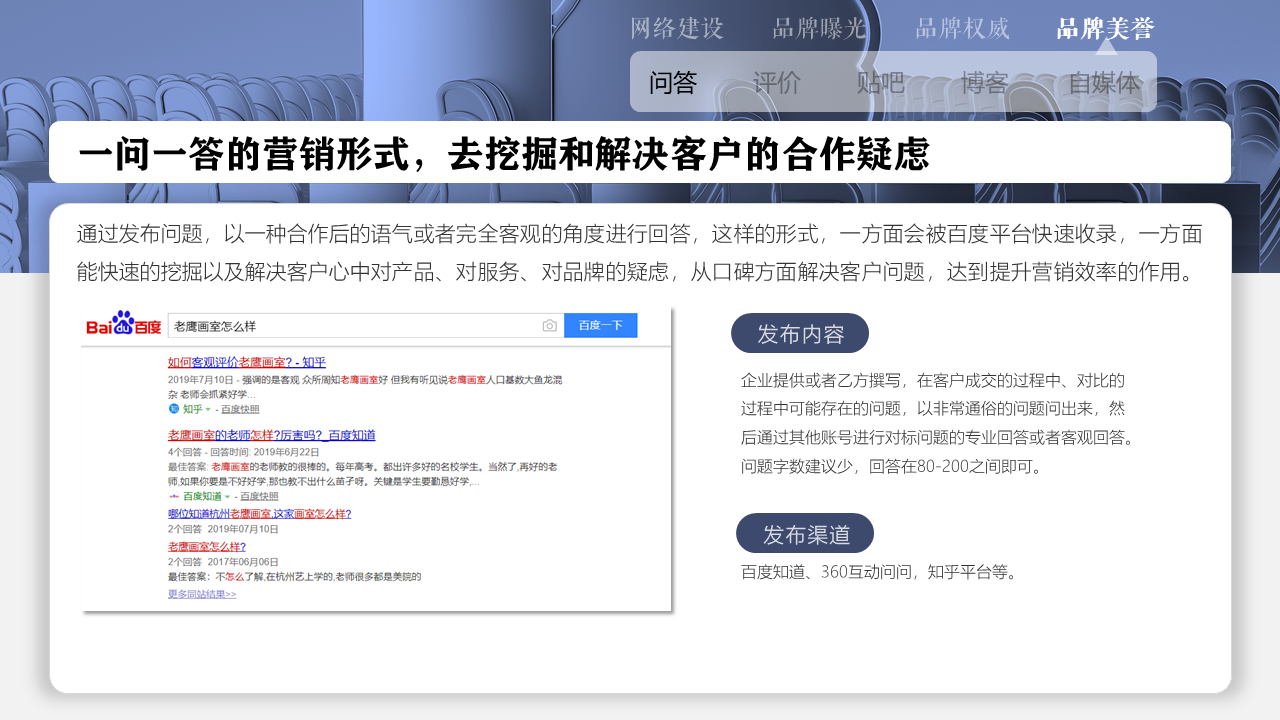Click the camera image-search icon

[x=550, y=325]
